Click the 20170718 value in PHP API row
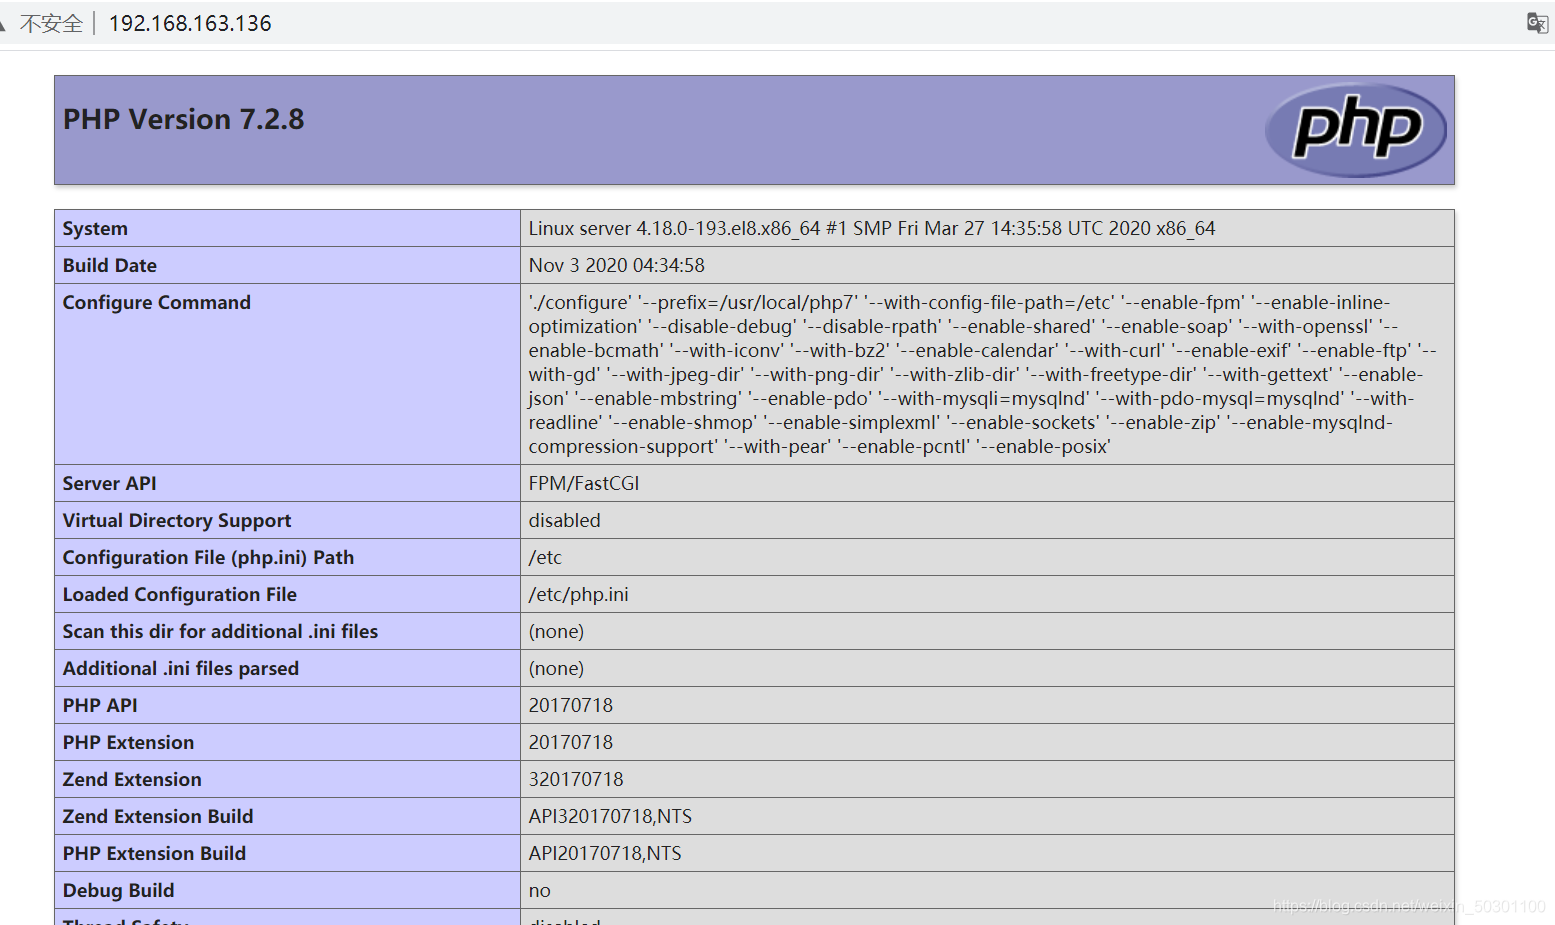The image size is (1555, 925). (571, 705)
